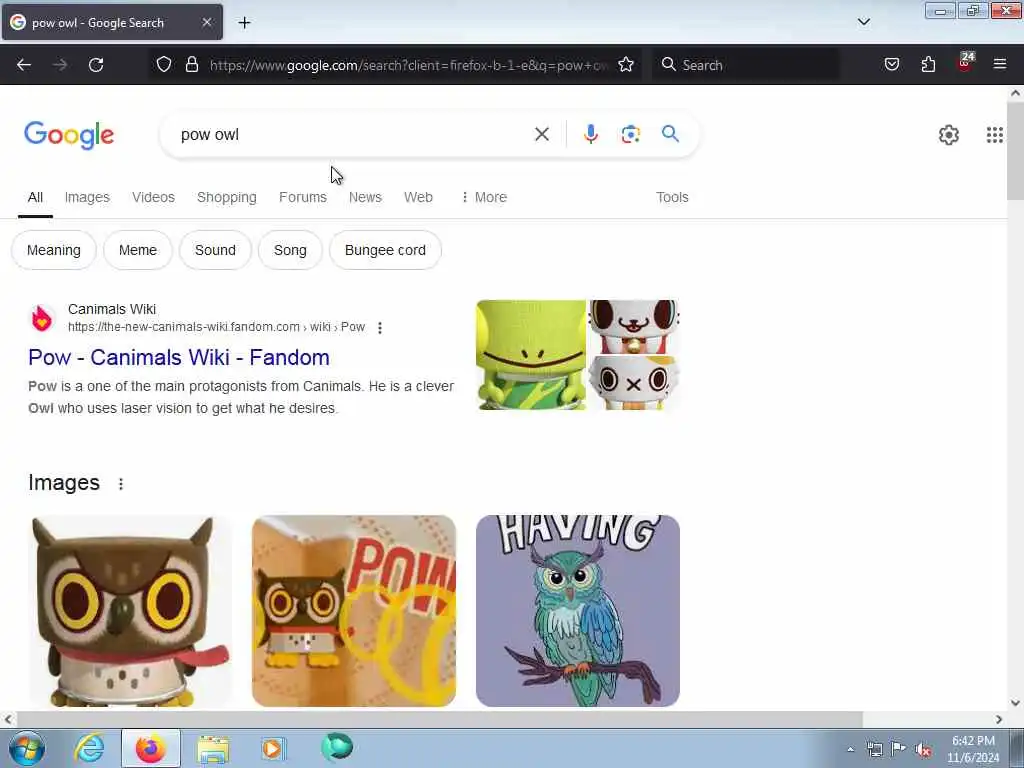
Task: Click into Google search query field
Action: [x=353, y=135]
